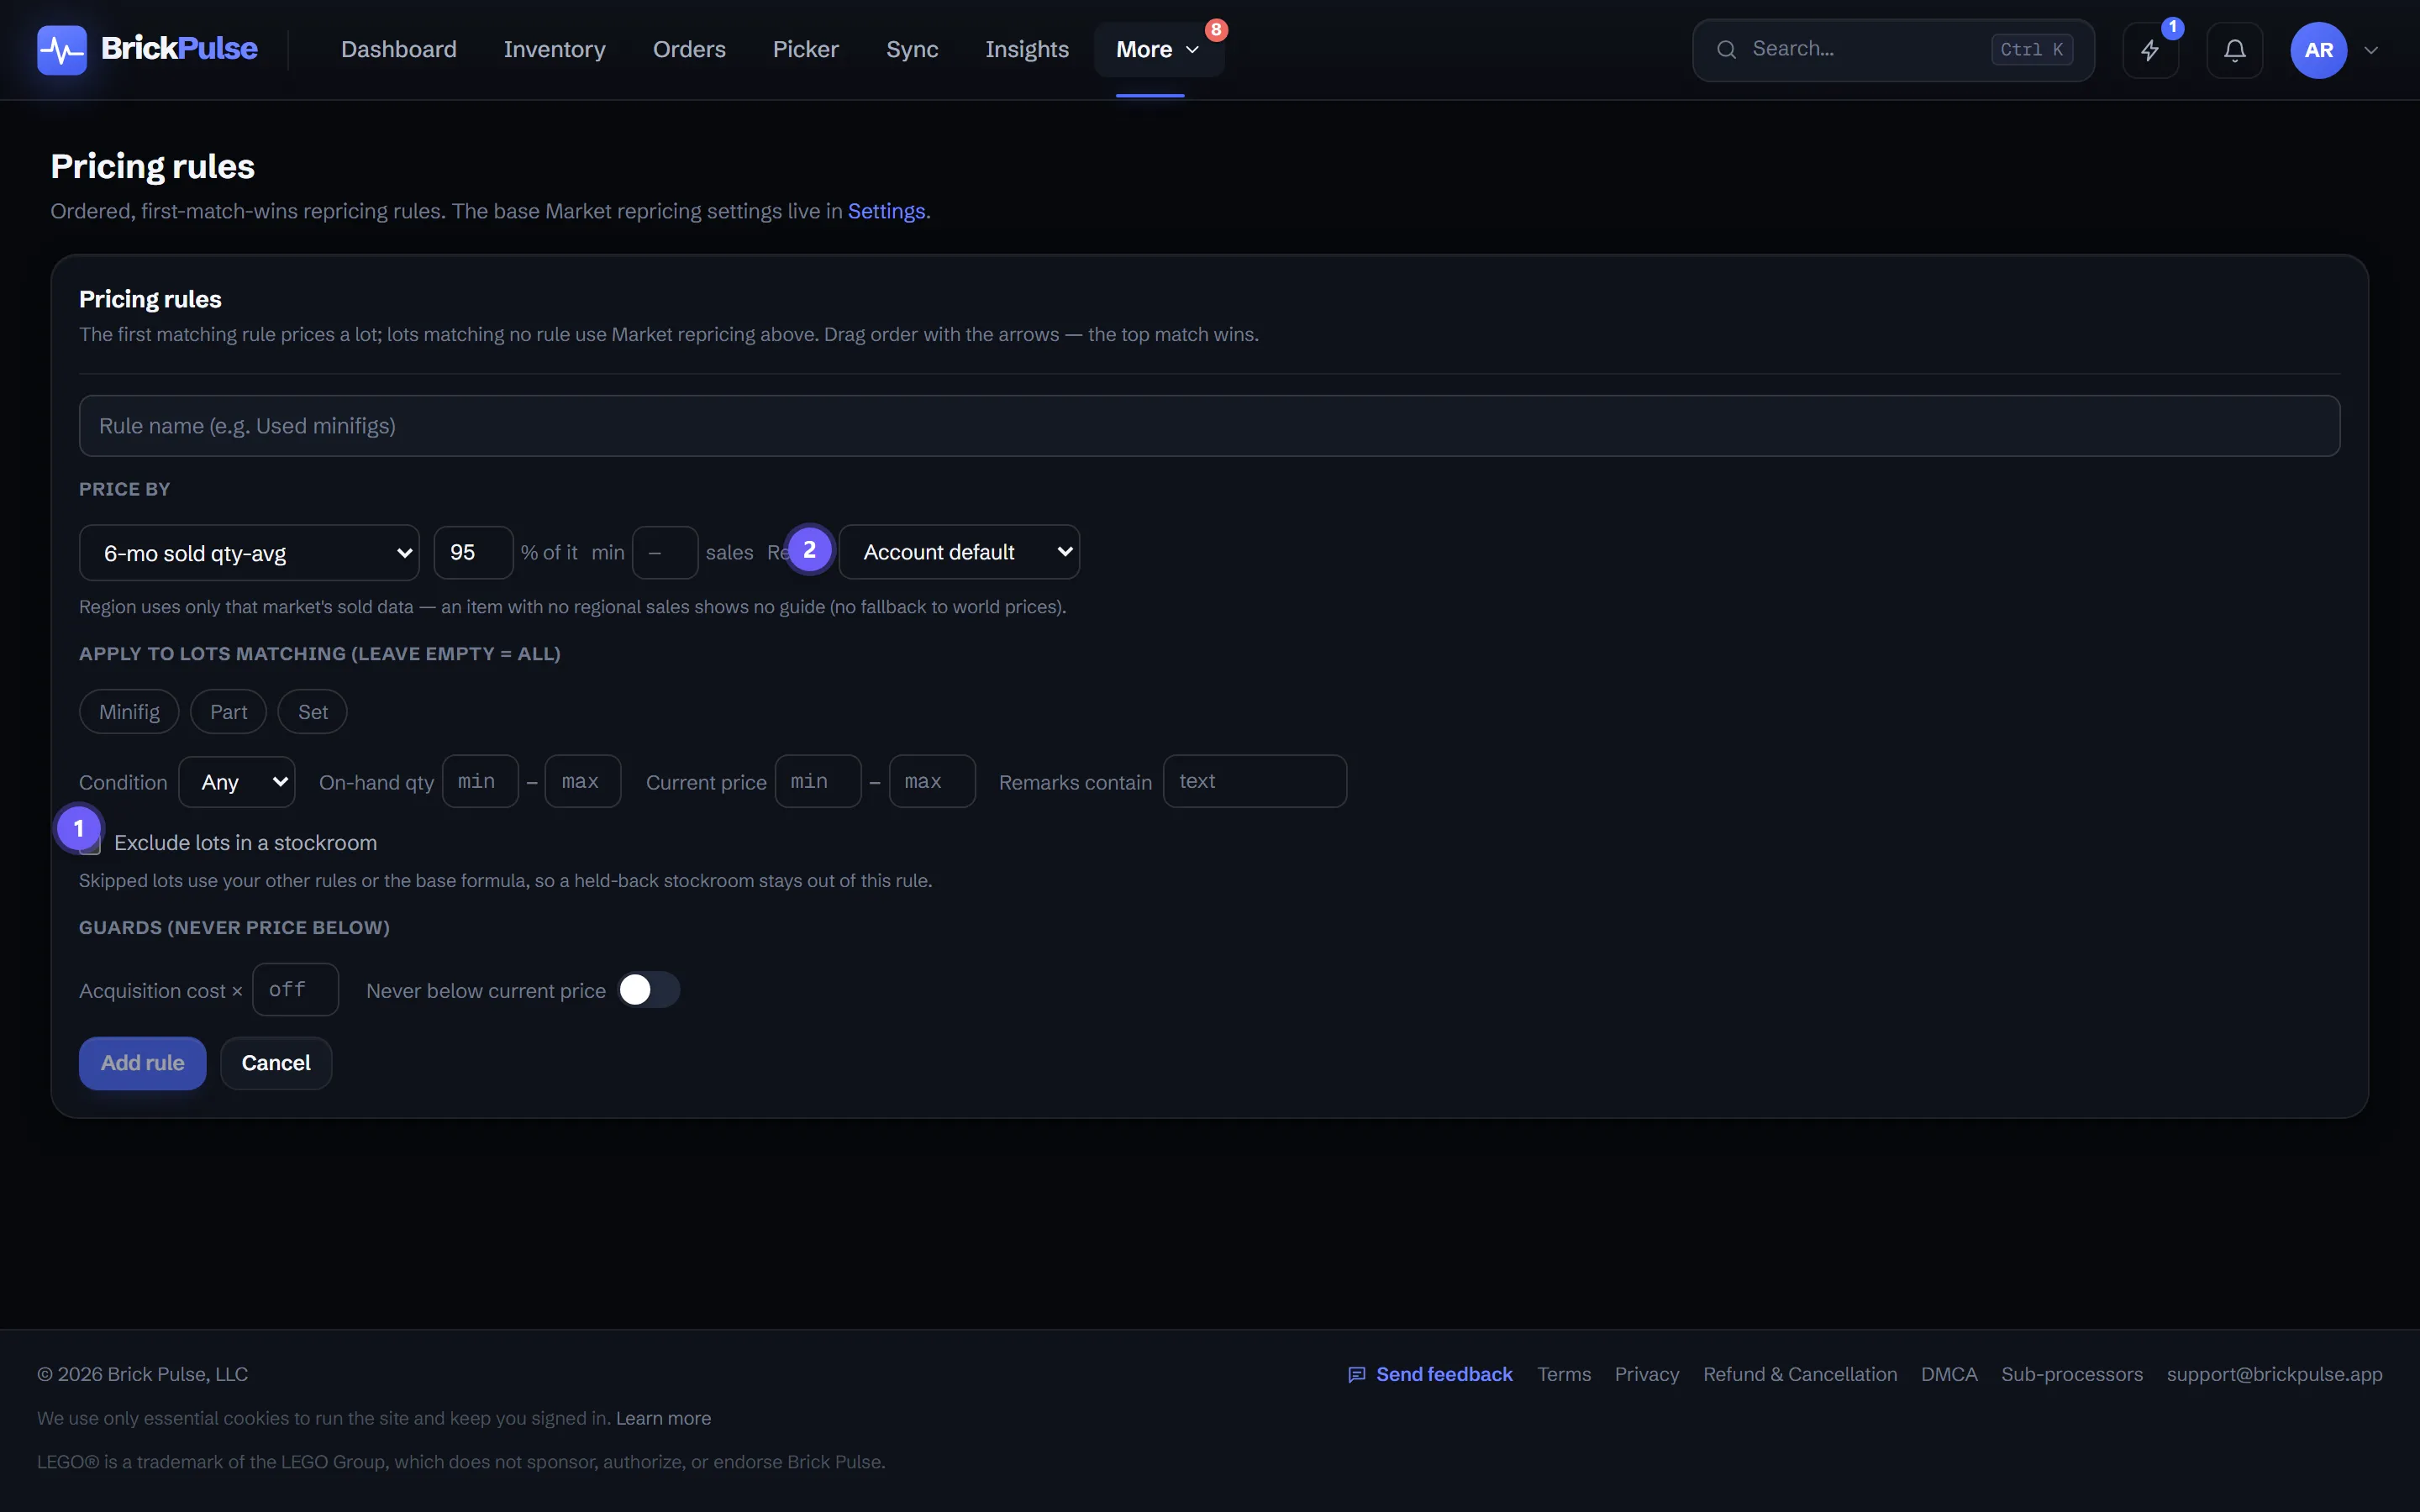Click the Cancel button
2420x1512 pixels.
tap(276, 1063)
